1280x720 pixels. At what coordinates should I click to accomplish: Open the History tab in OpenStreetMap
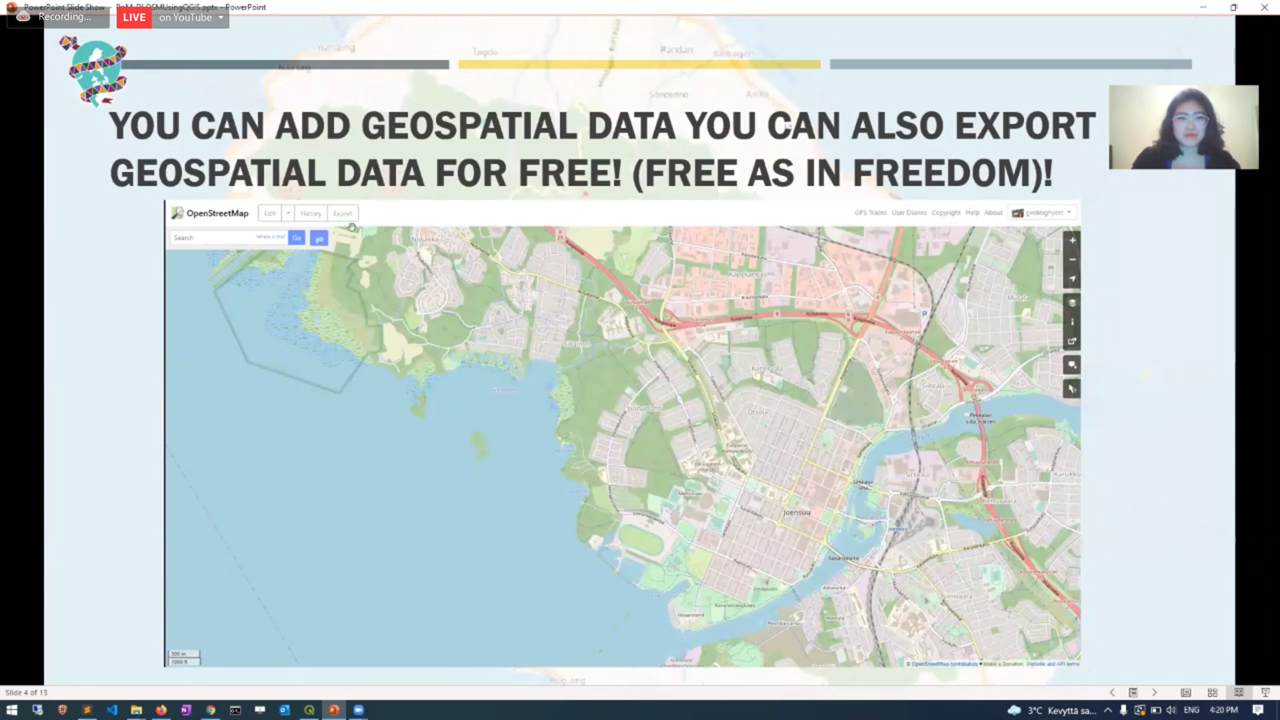311,213
